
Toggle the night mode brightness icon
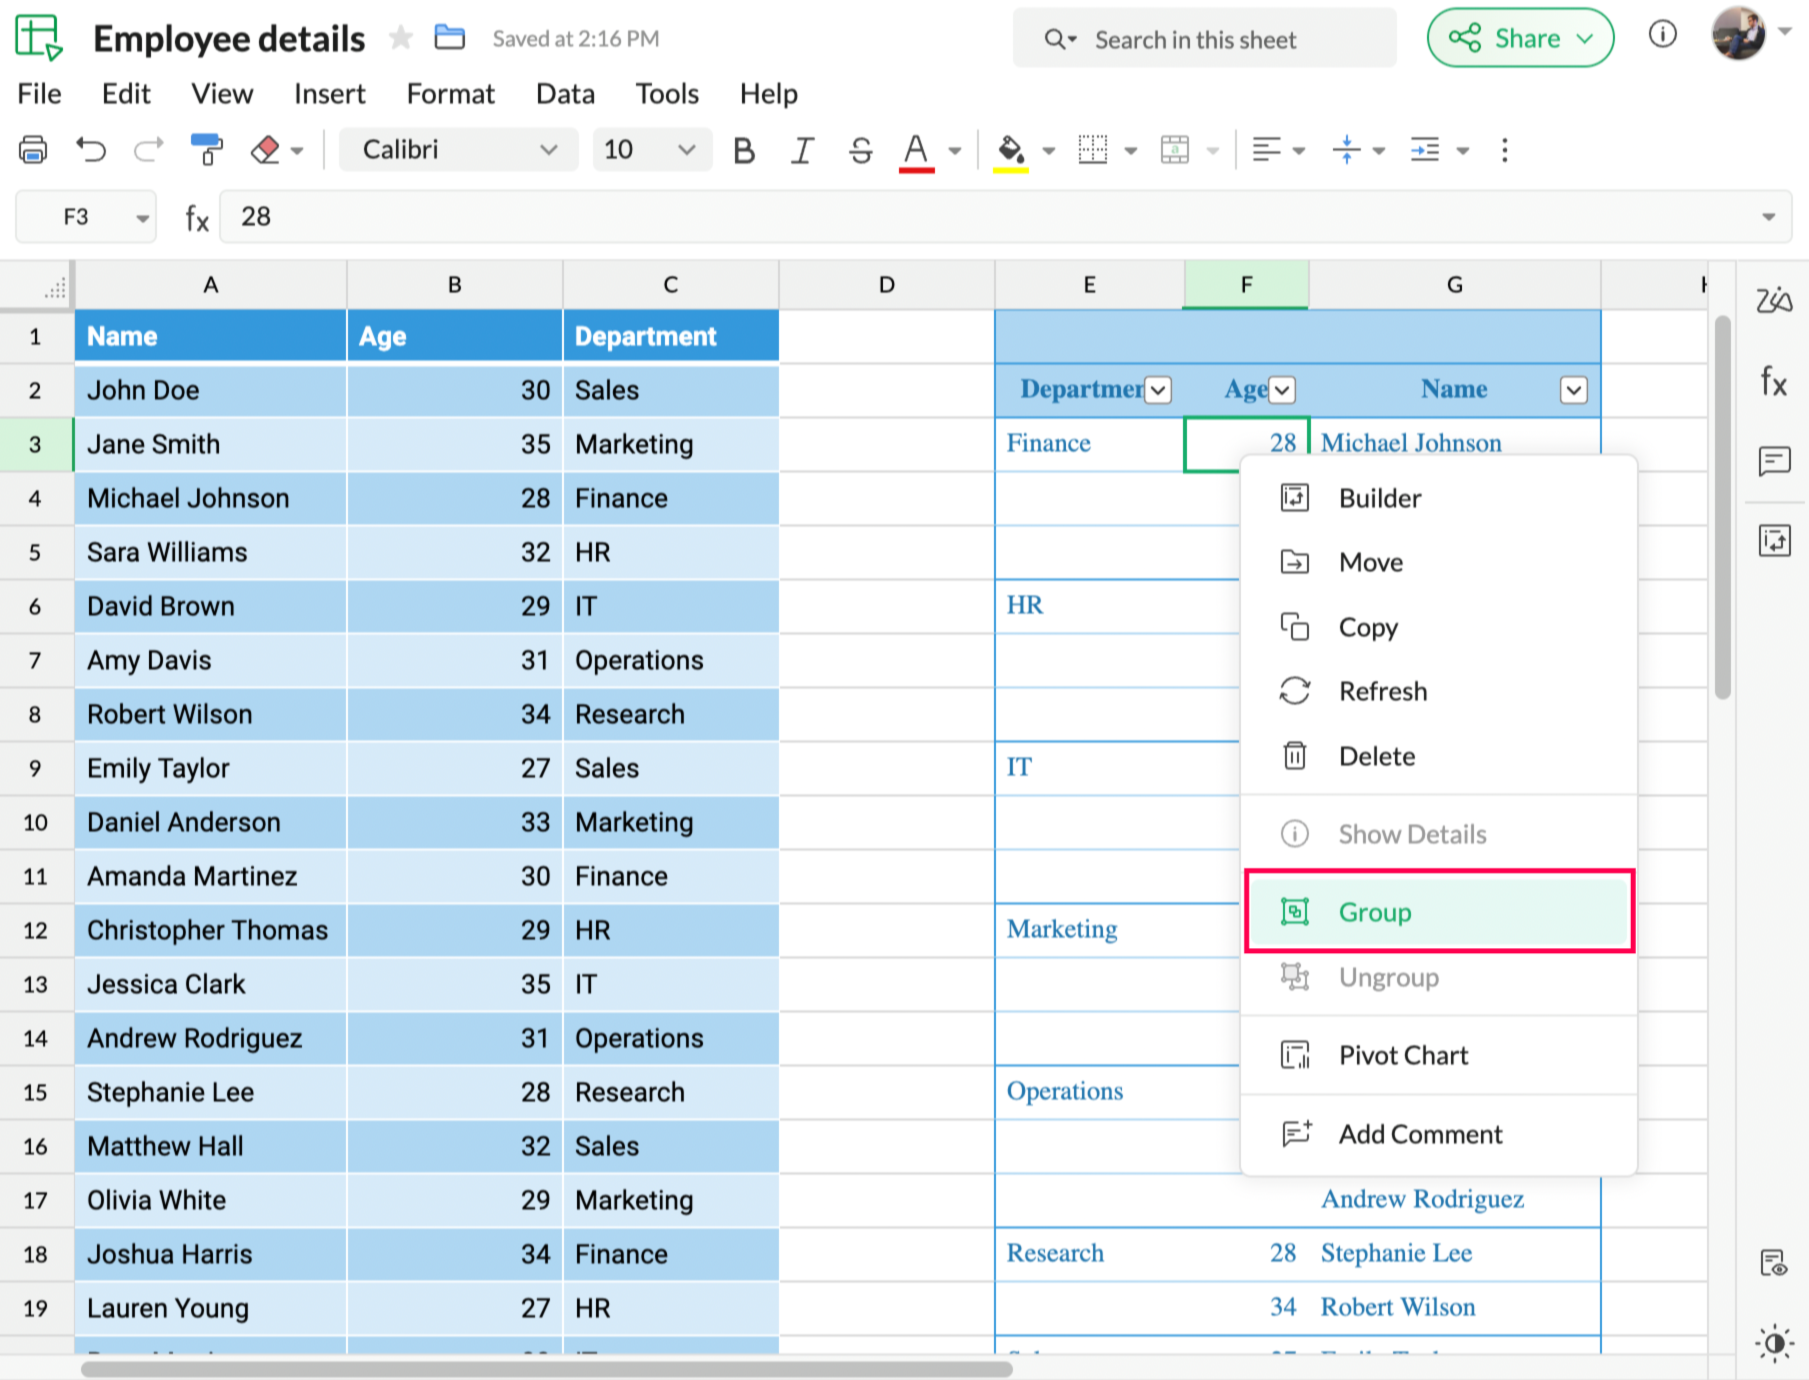[1774, 1342]
